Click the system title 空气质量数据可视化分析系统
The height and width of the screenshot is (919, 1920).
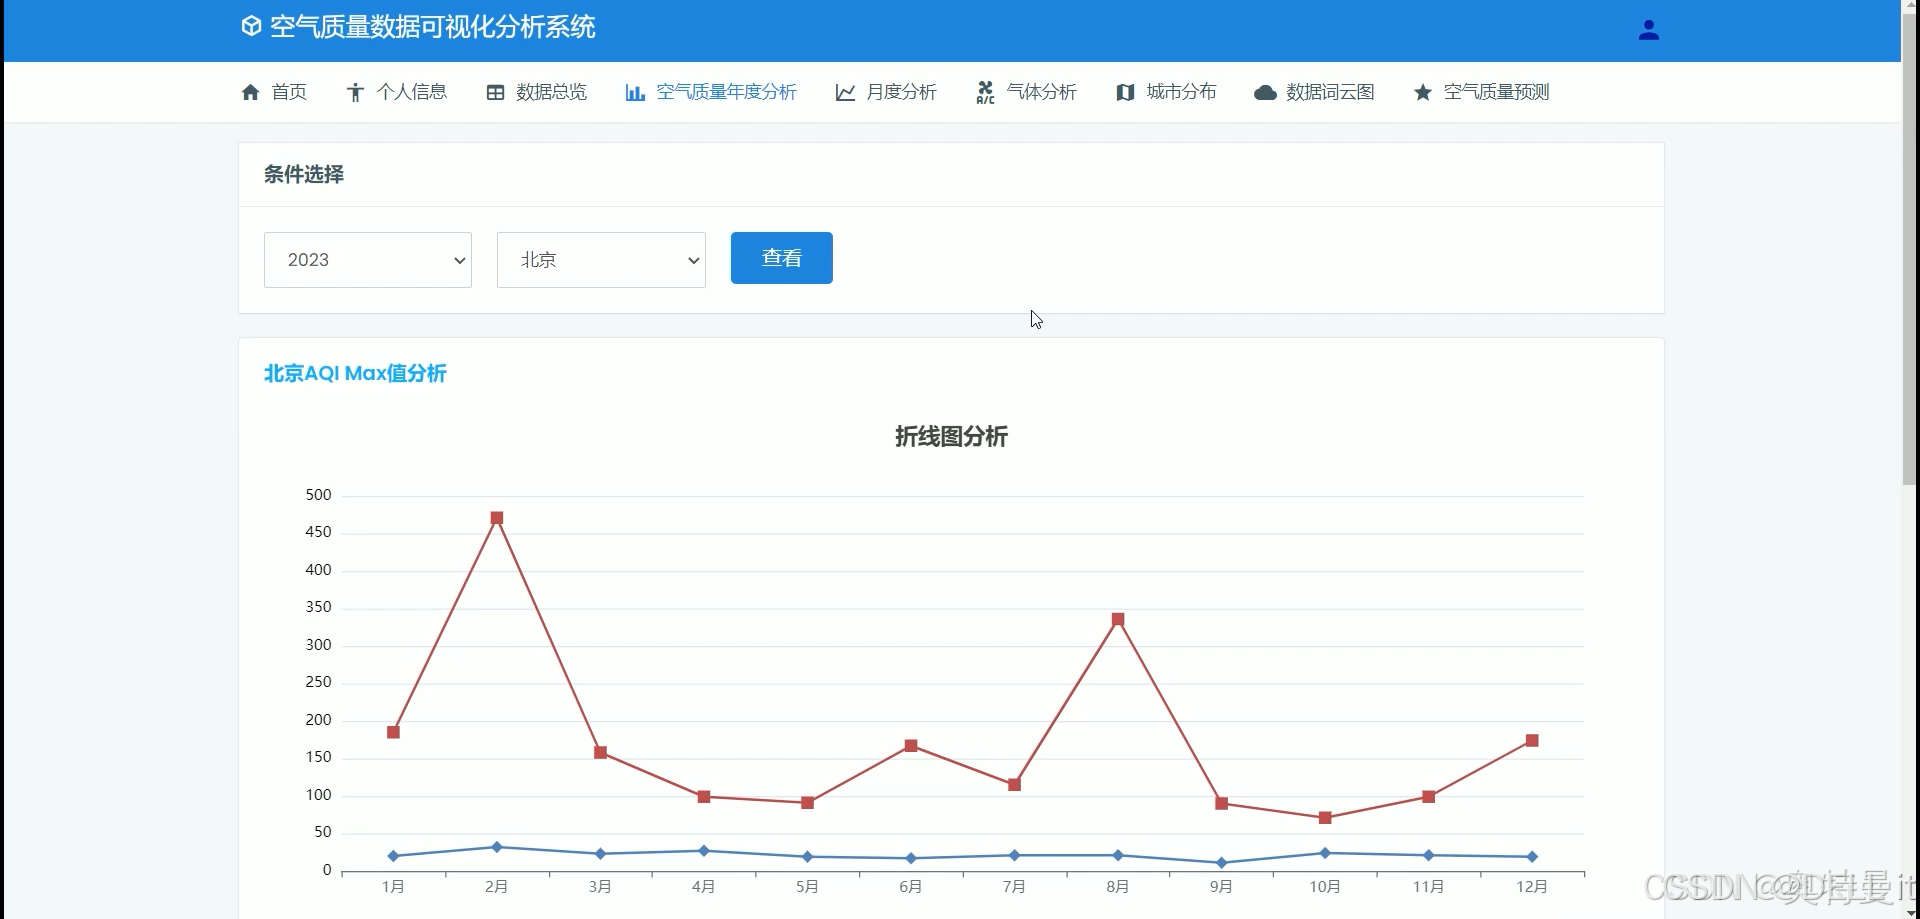pos(433,27)
